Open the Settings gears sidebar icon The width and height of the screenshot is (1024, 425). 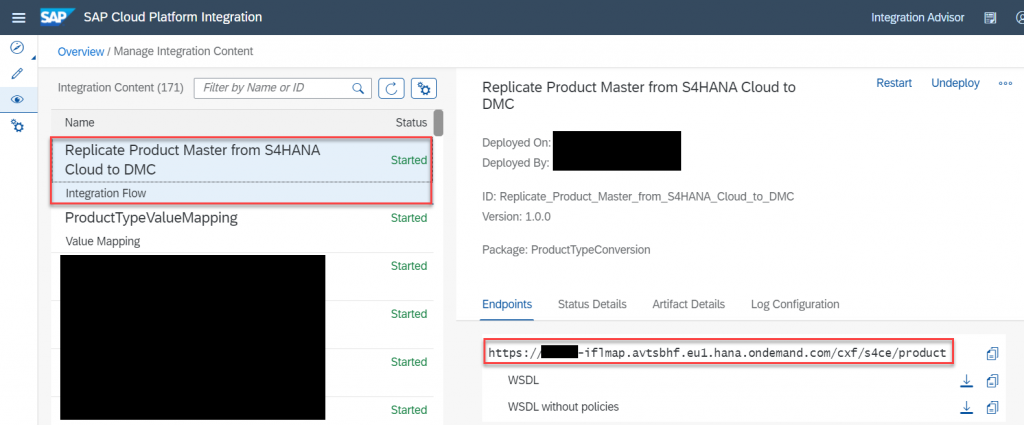(18, 126)
